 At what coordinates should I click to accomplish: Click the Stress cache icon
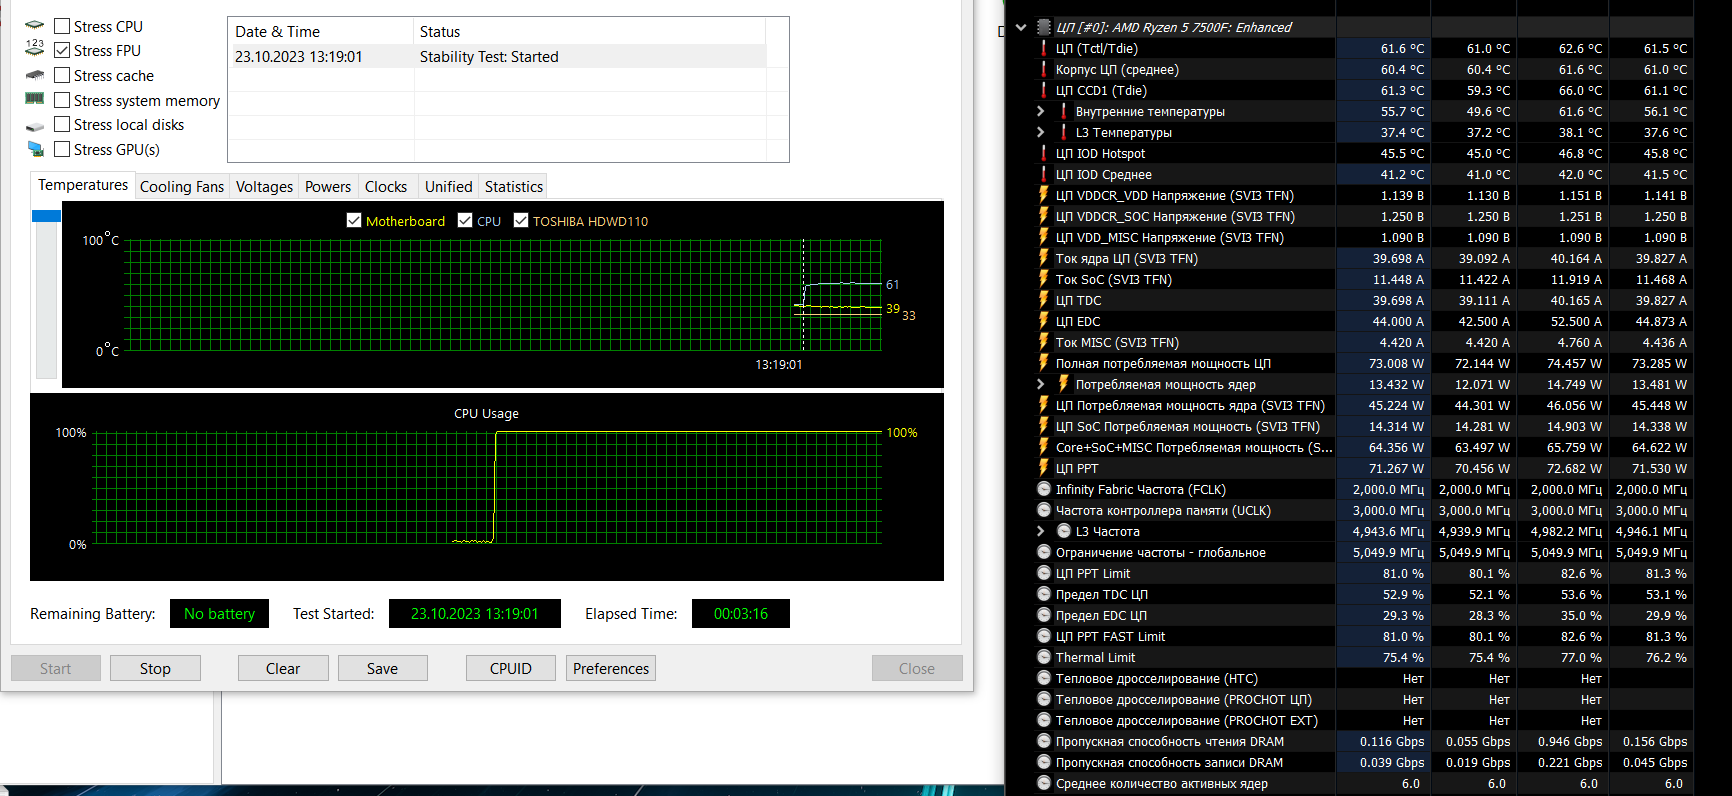click(x=35, y=75)
